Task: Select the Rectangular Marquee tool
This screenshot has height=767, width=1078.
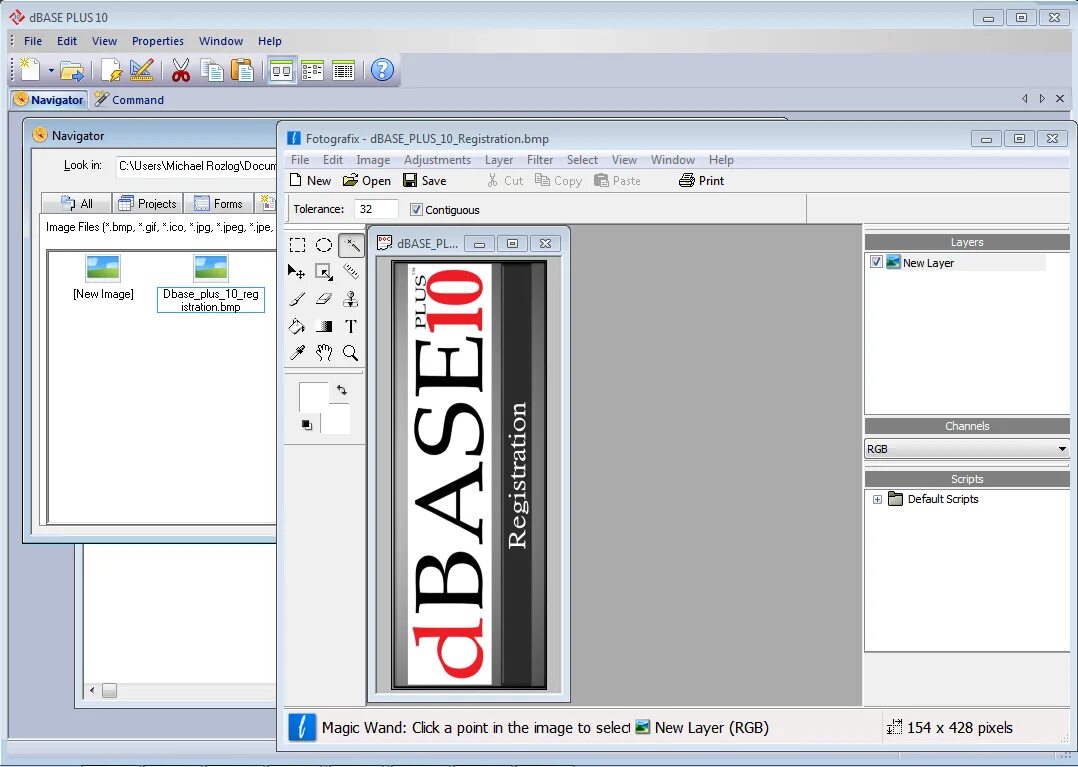Action: 297,245
